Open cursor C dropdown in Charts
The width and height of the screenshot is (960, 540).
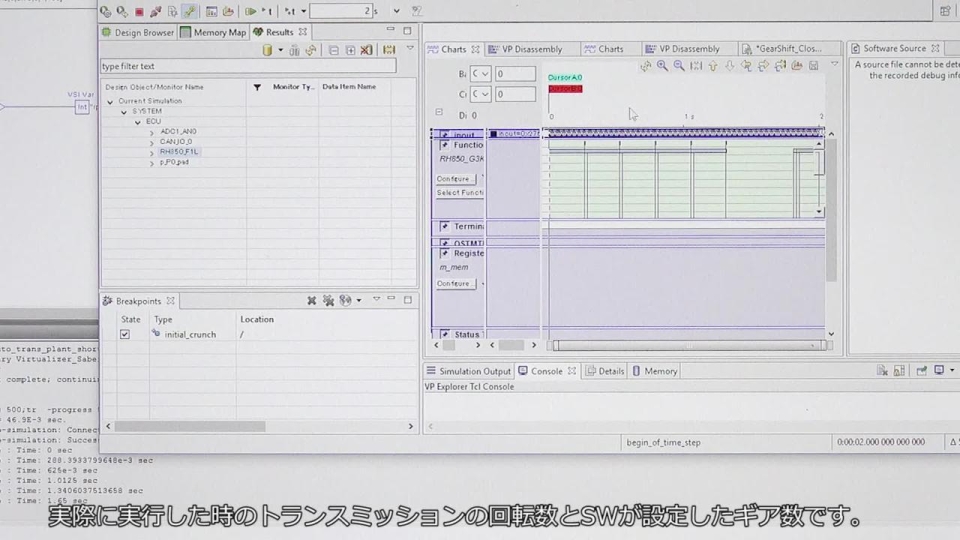(480, 94)
